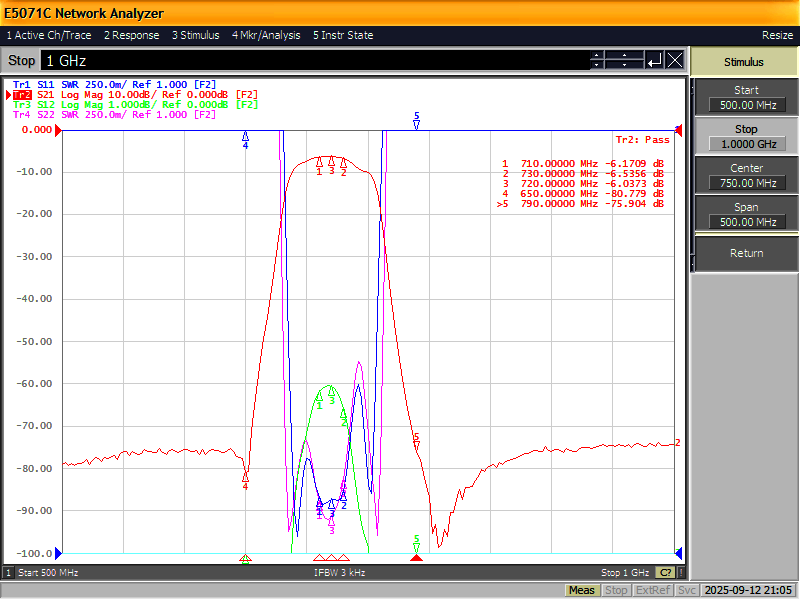Click the red marker 5 triangle on frequency axis
The height and width of the screenshot is (600, 800).
point(416,558)
